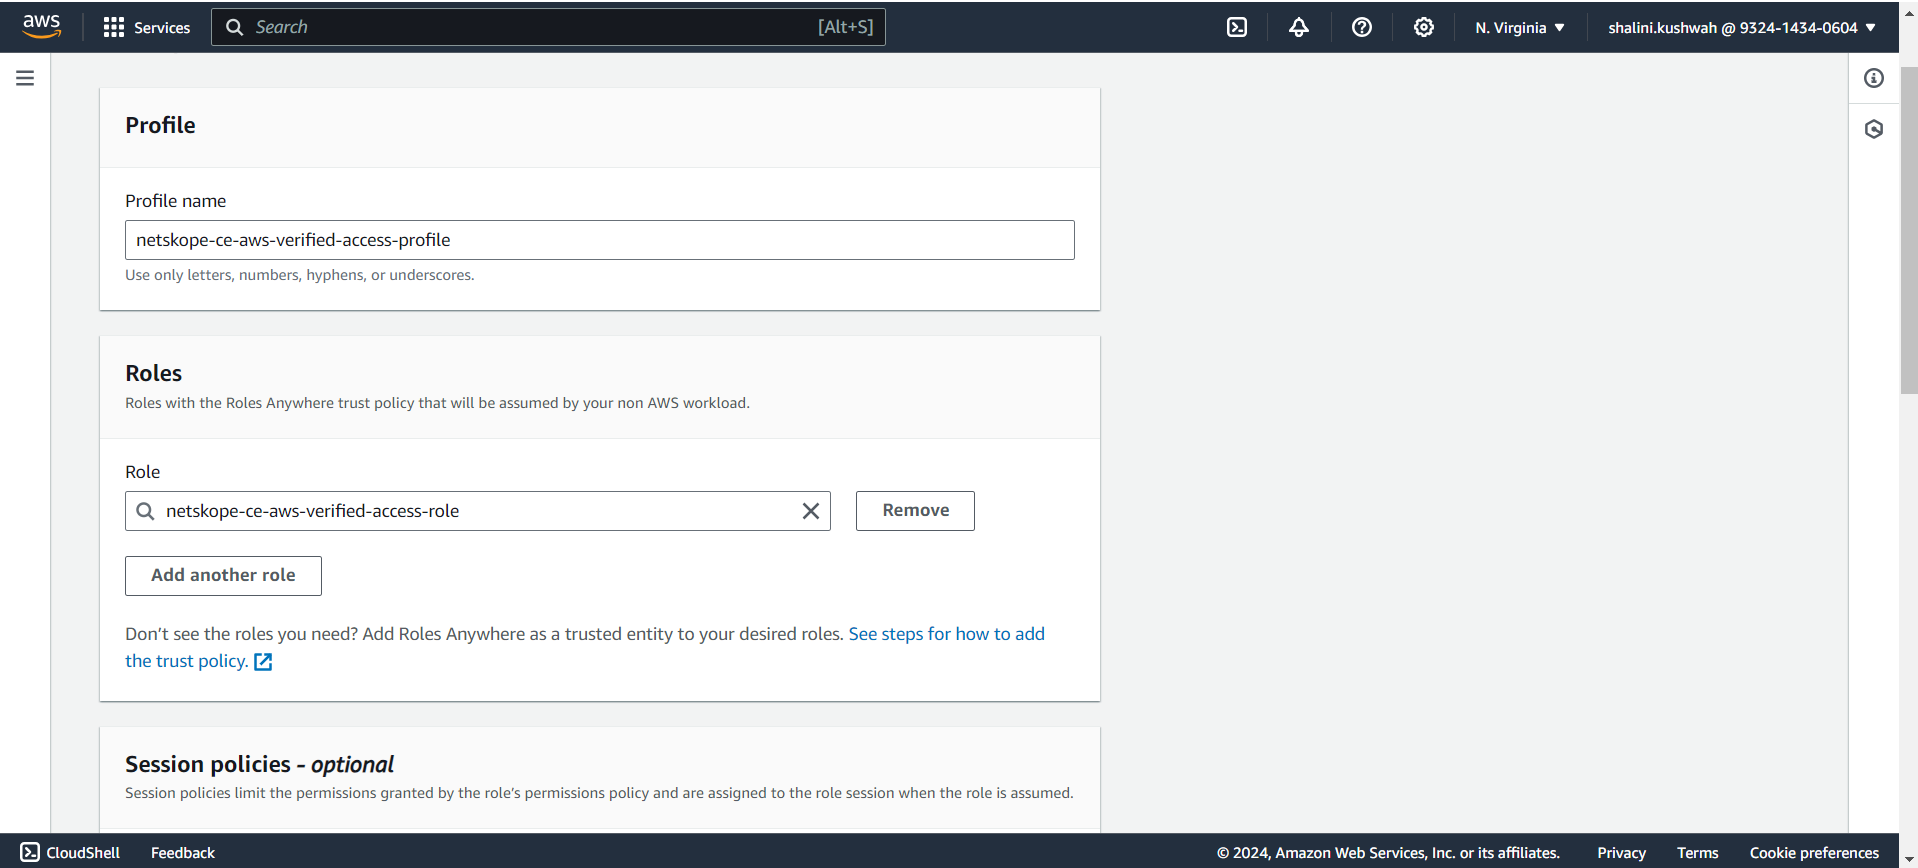
Task: Click the search magnifier in top bar
Action: click(x=234, y=27)
